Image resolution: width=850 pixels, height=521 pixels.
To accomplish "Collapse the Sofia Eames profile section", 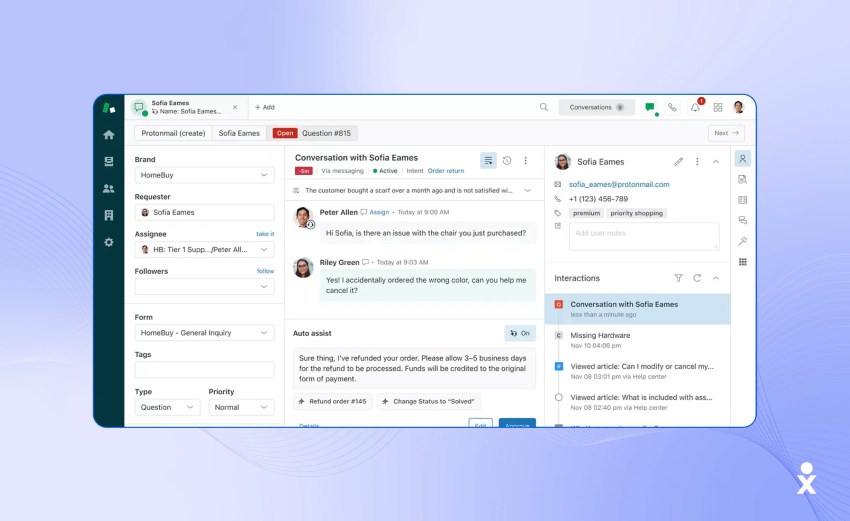I will coord(716,162).
